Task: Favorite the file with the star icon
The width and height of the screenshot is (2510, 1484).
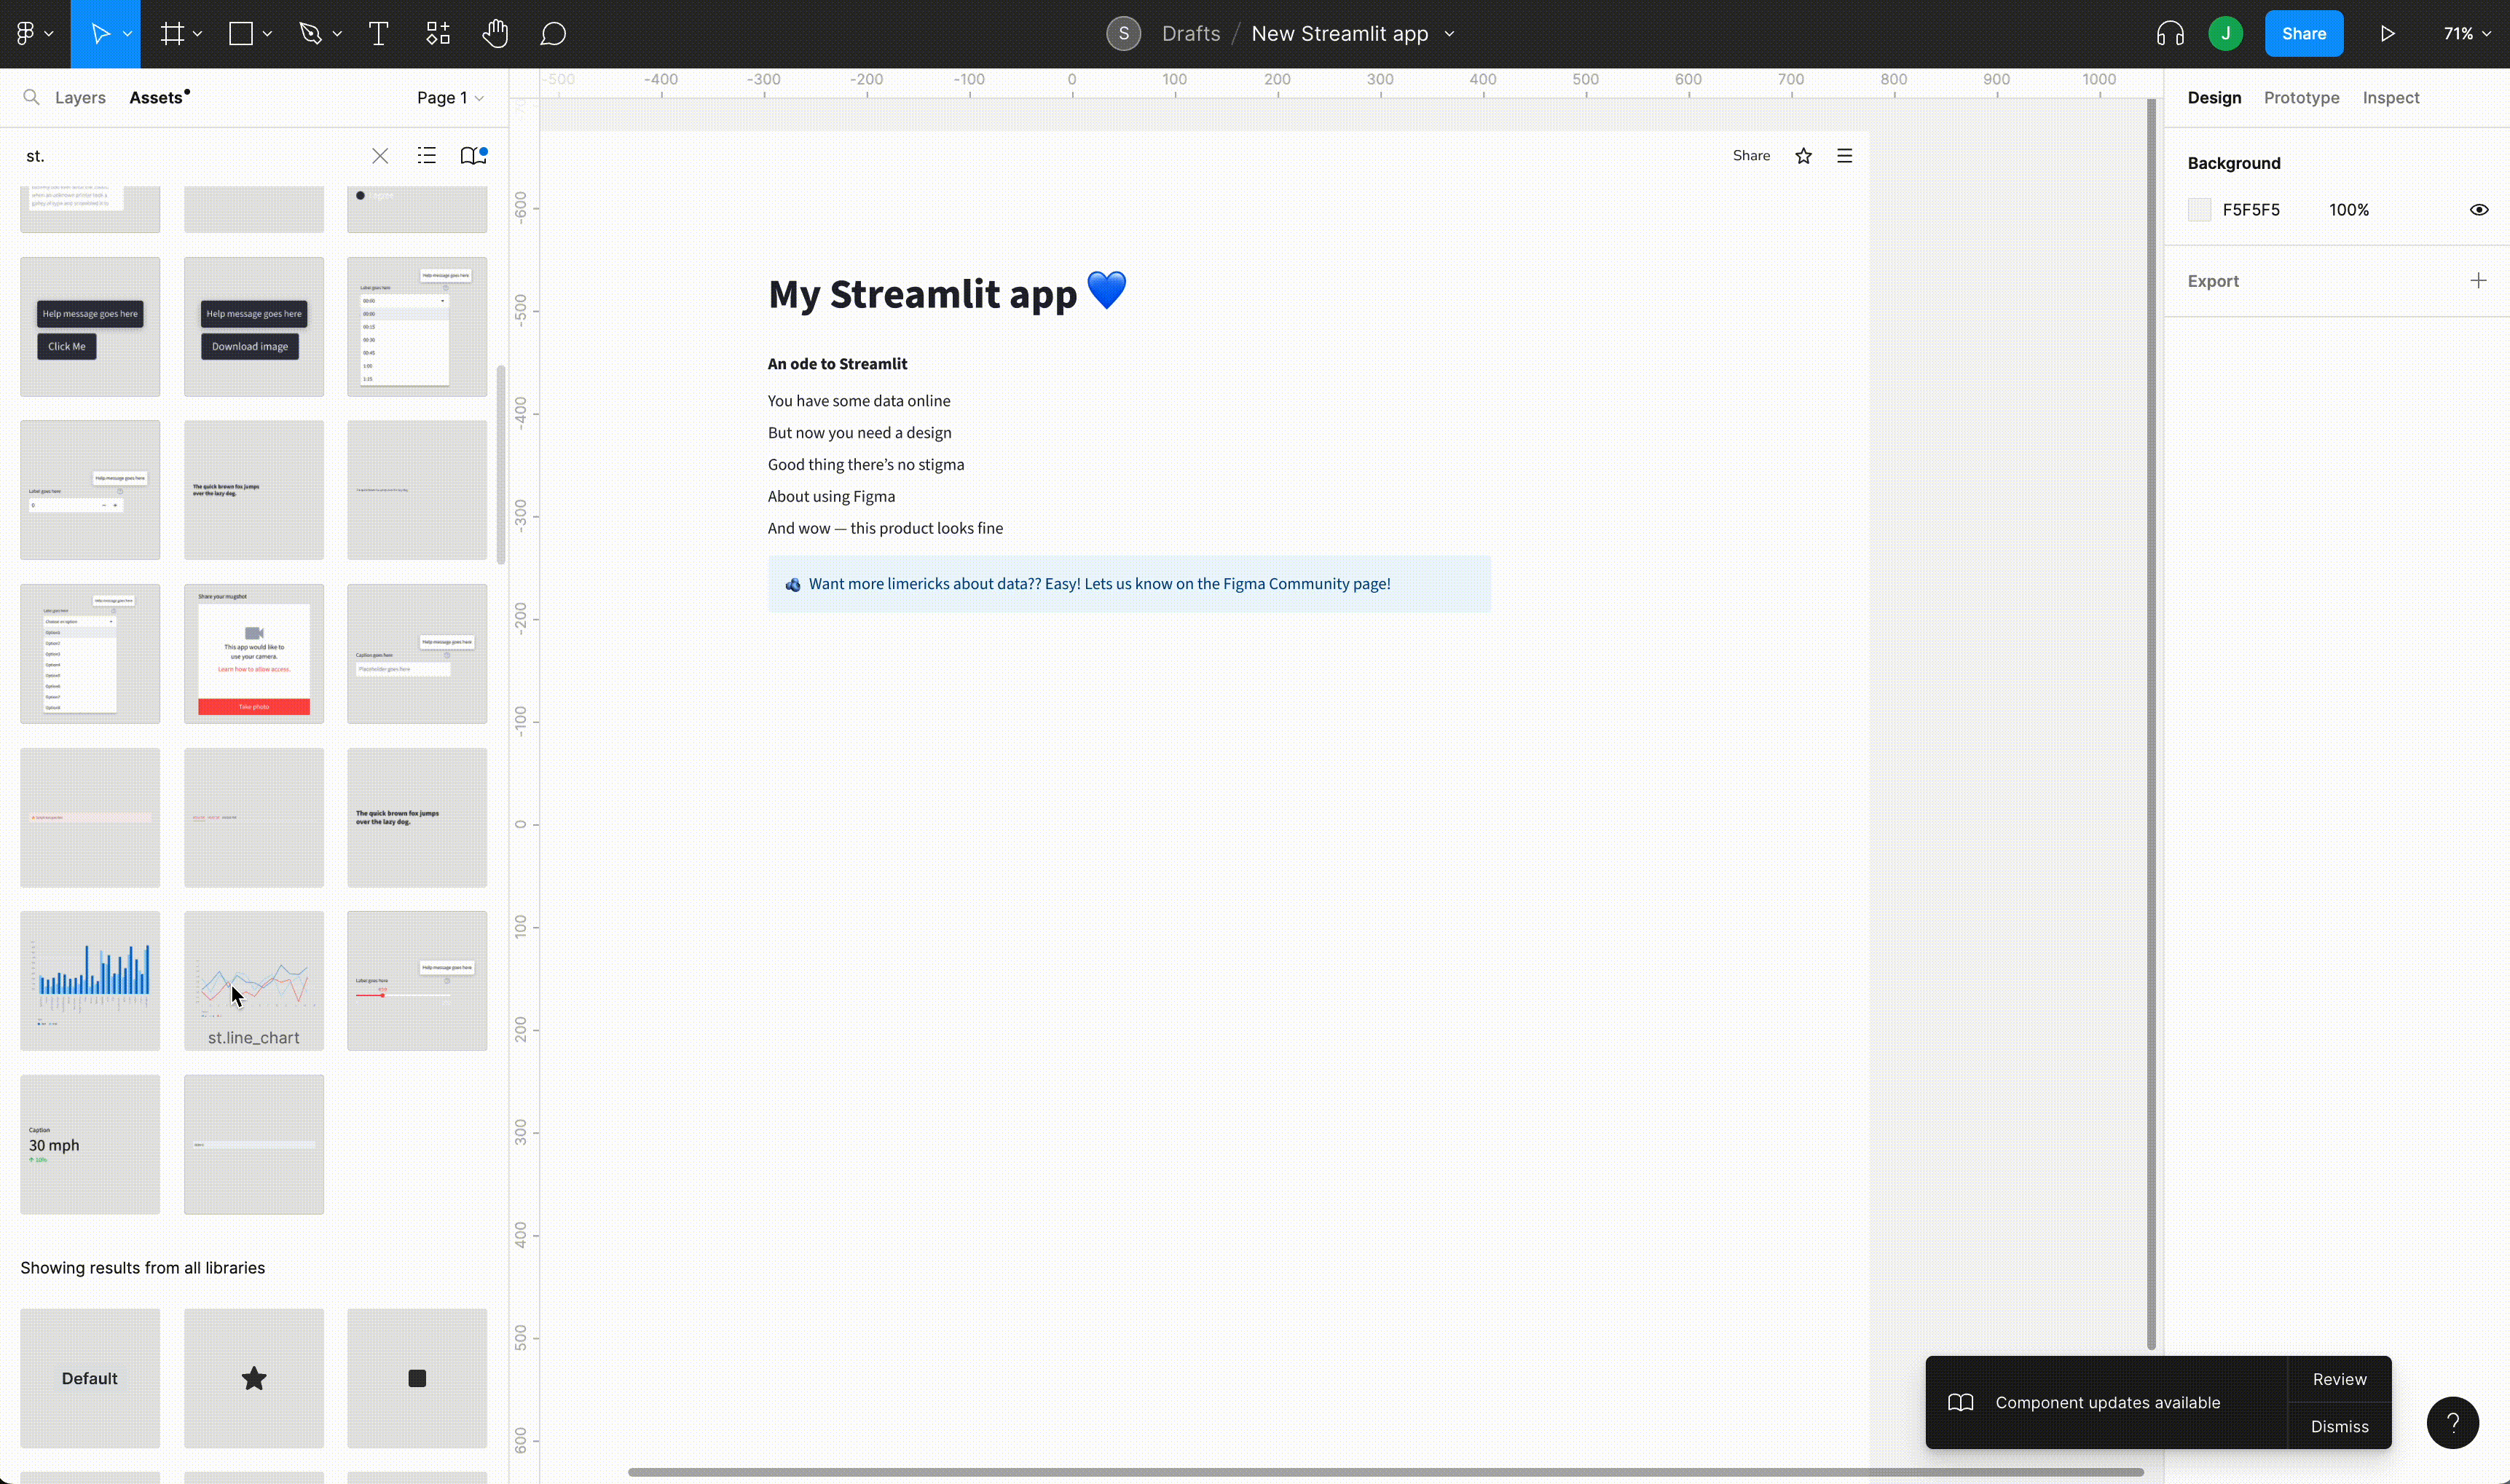Action: (x=1803, y=155)
